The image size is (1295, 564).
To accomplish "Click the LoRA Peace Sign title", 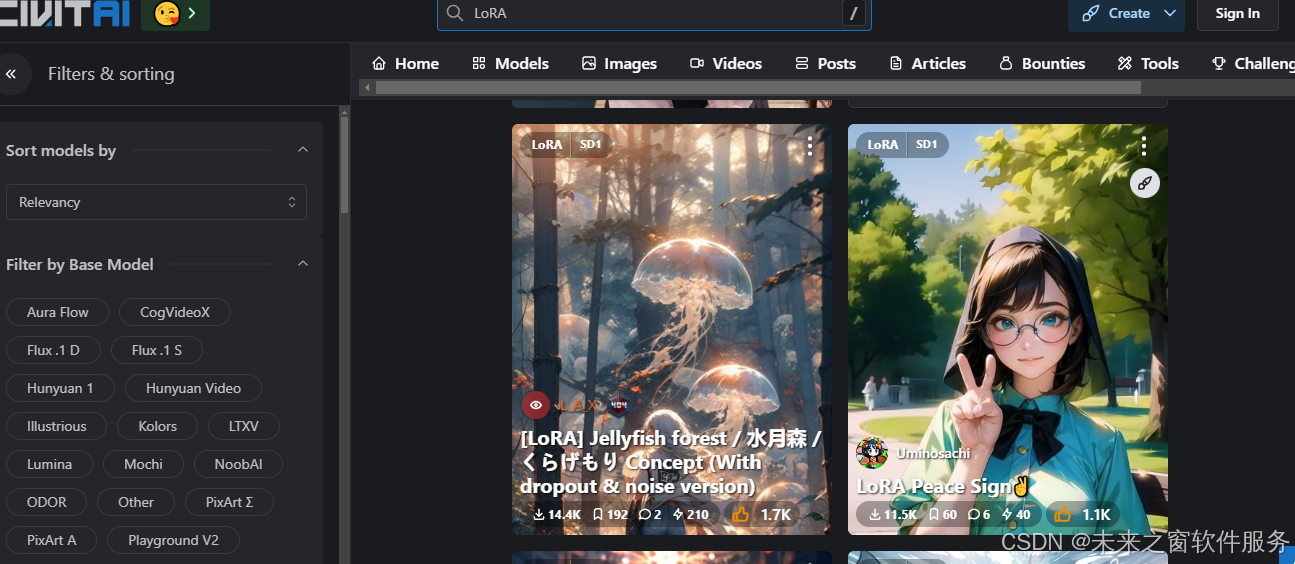I will click(x=943, y=486).
